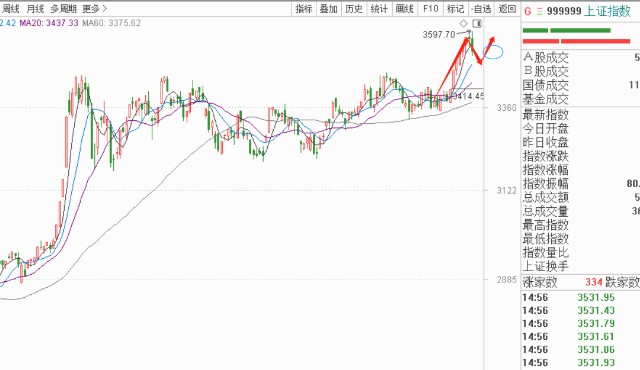
Task: Select the 国债成交 row
Action: [x=581, y=85]
